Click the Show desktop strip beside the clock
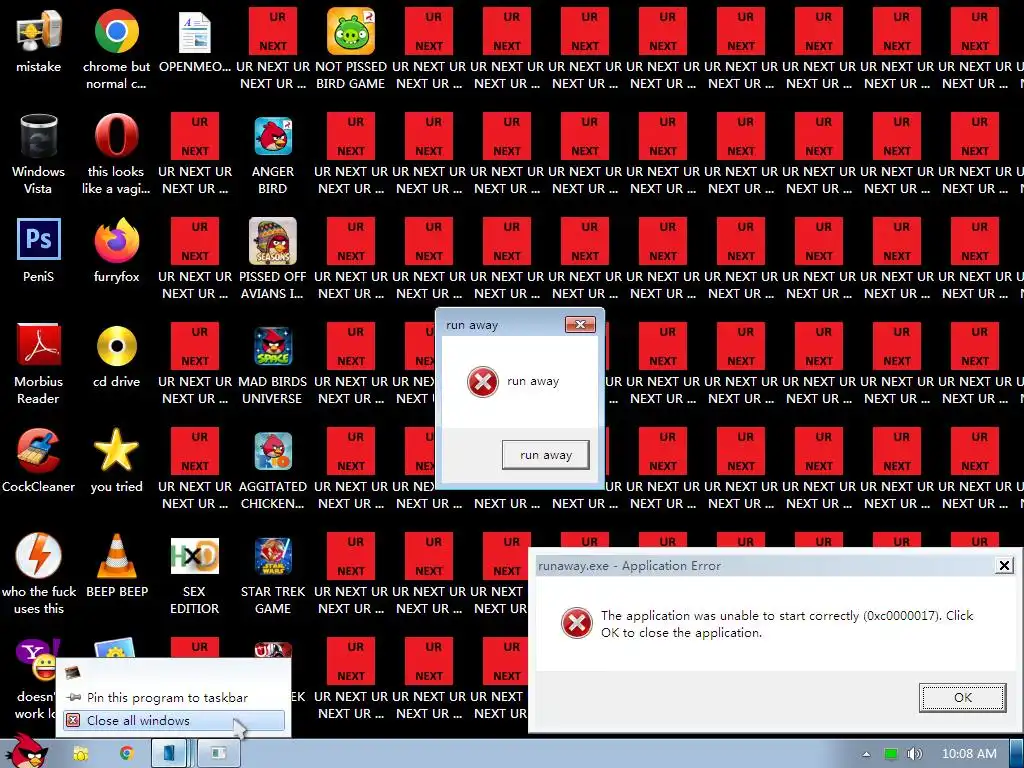The height and width of the screenshot is (768, 1024). (x=1017, y=754)
